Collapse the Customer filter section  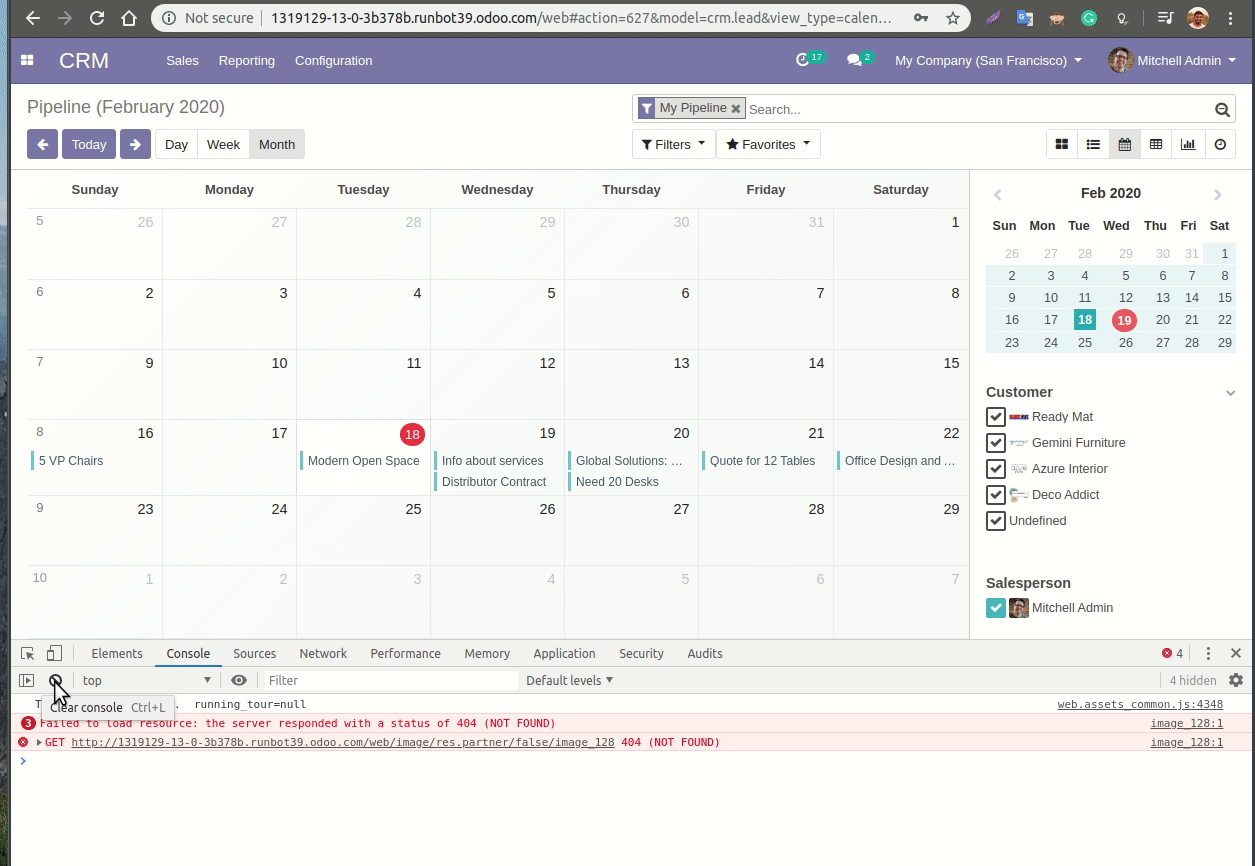[1230, 392]
